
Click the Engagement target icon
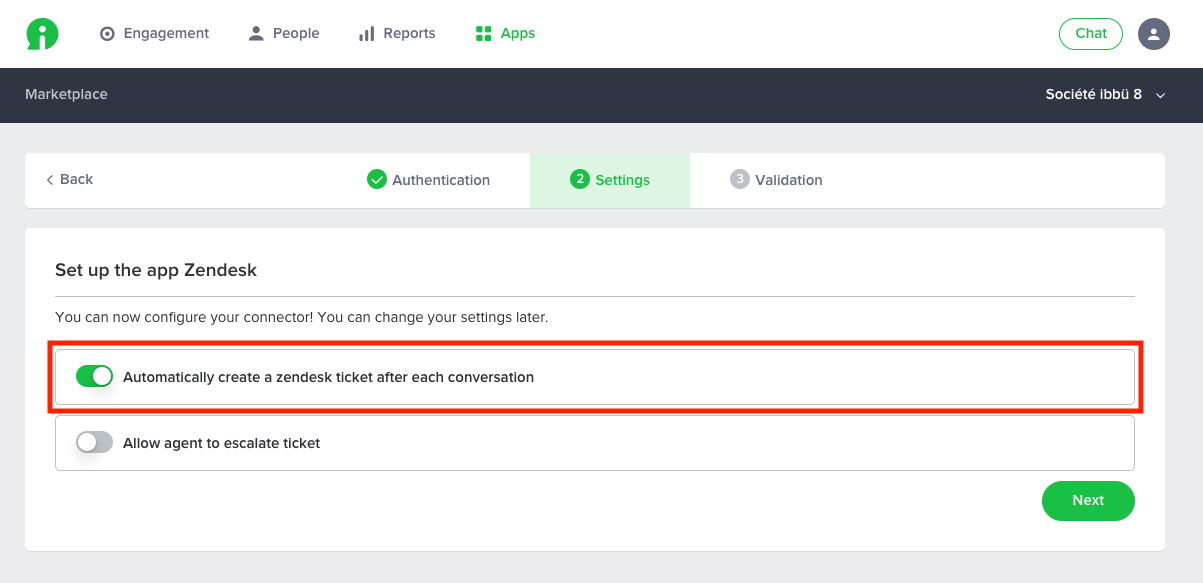108,34
